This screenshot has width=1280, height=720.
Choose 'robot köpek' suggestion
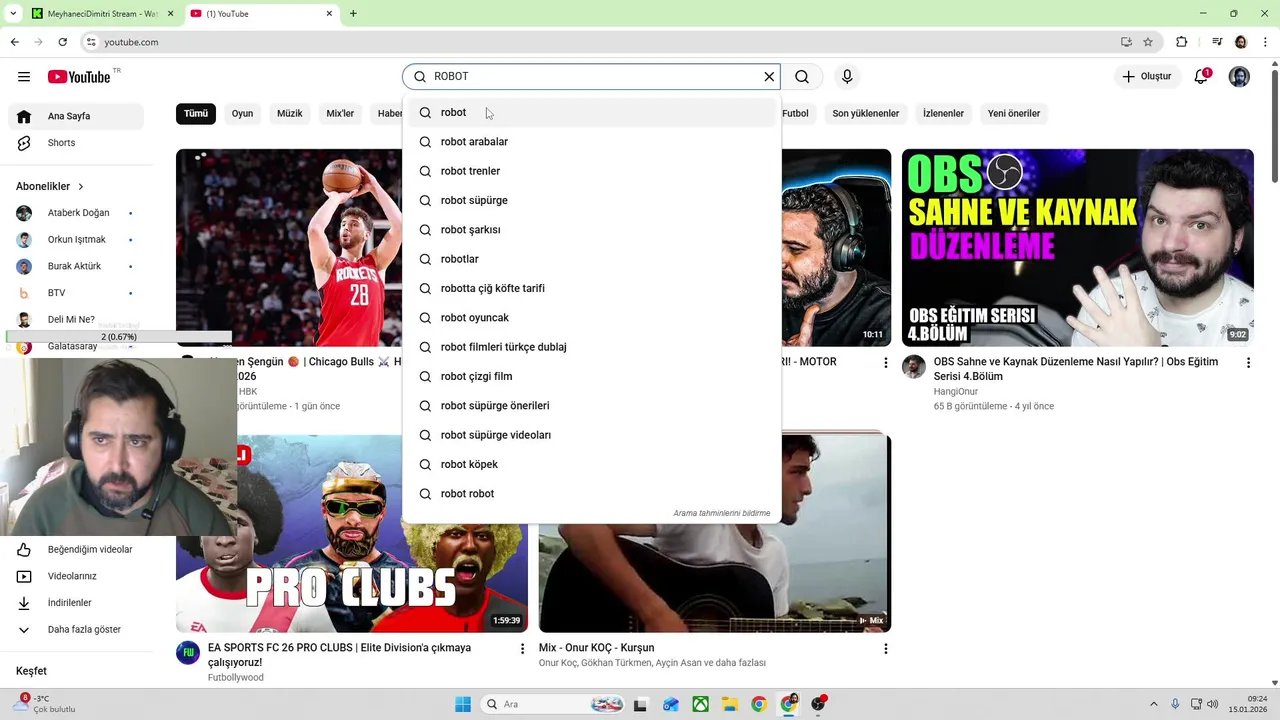[591, 465]
